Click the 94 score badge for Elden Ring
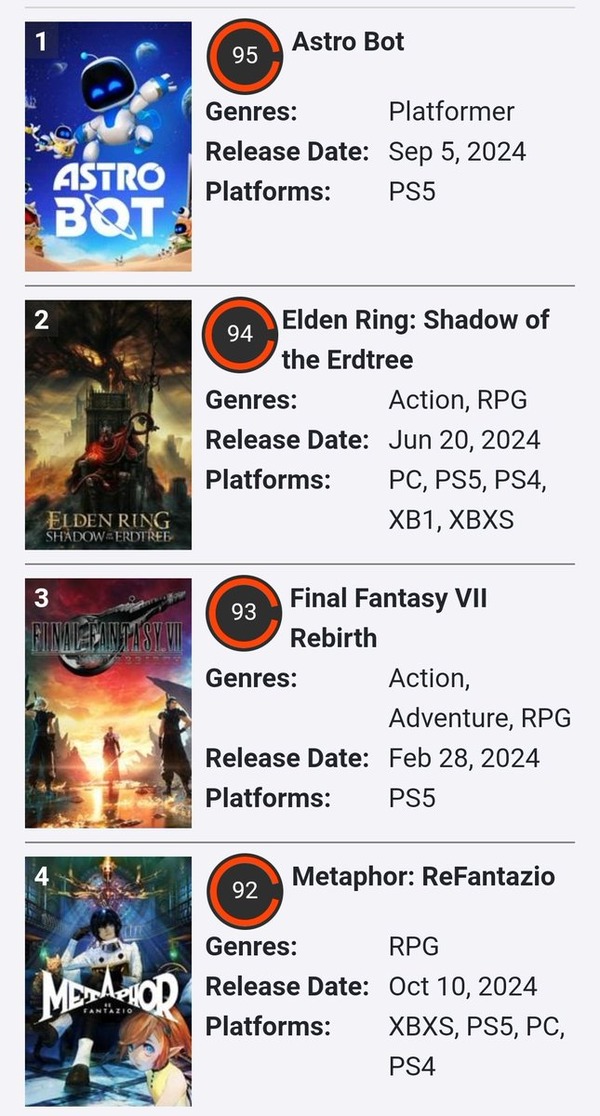Screen dimensions: 600x1116 [240, 334]
